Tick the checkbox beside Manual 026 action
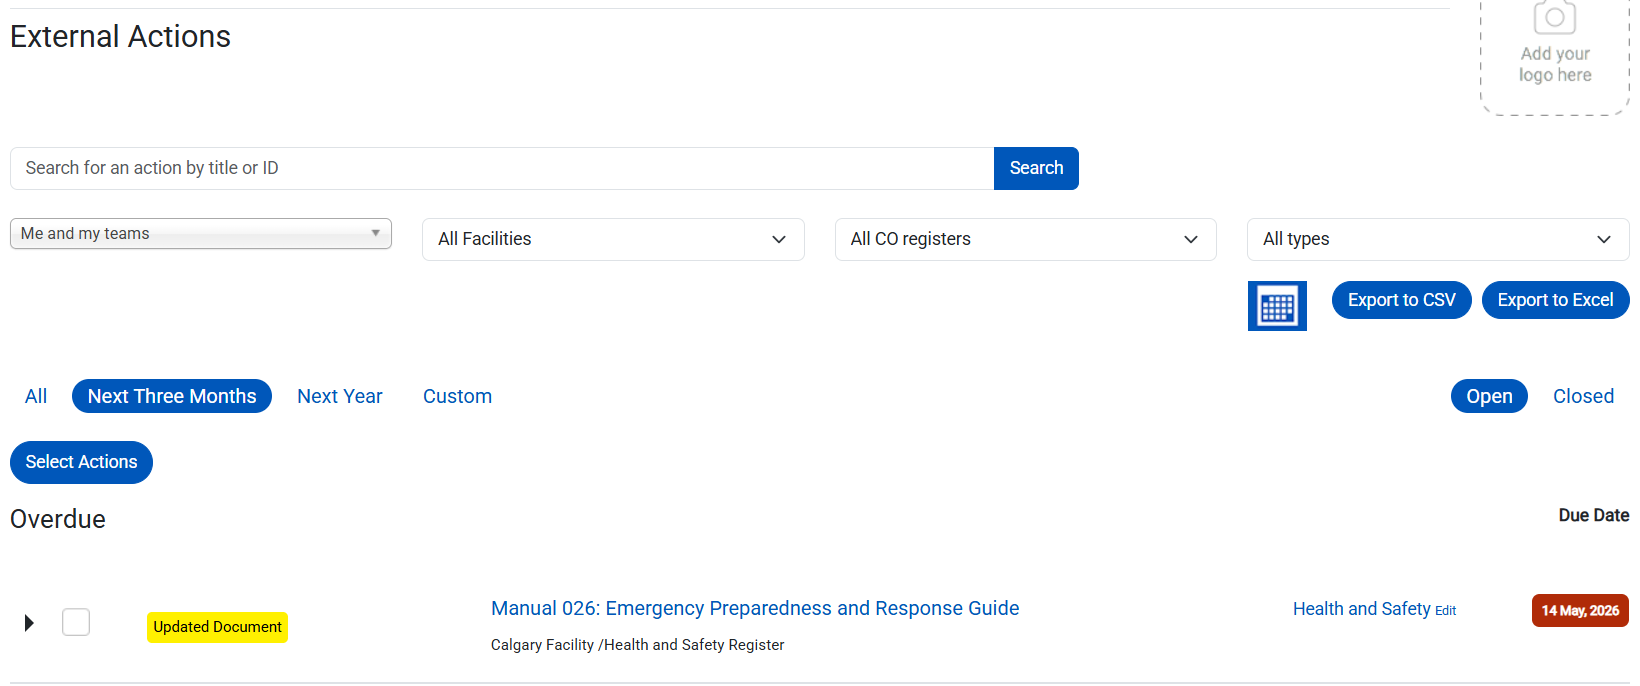The image size is (1640, 686). click(76, 622)
